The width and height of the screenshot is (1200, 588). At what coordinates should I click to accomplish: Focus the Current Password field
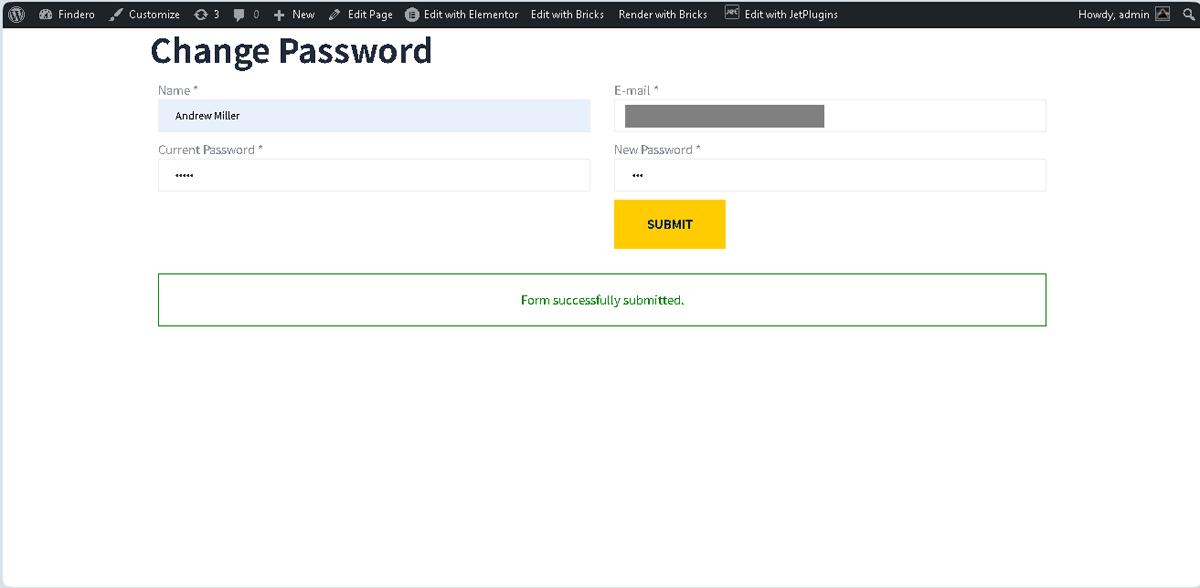click(x=374, y=175)
